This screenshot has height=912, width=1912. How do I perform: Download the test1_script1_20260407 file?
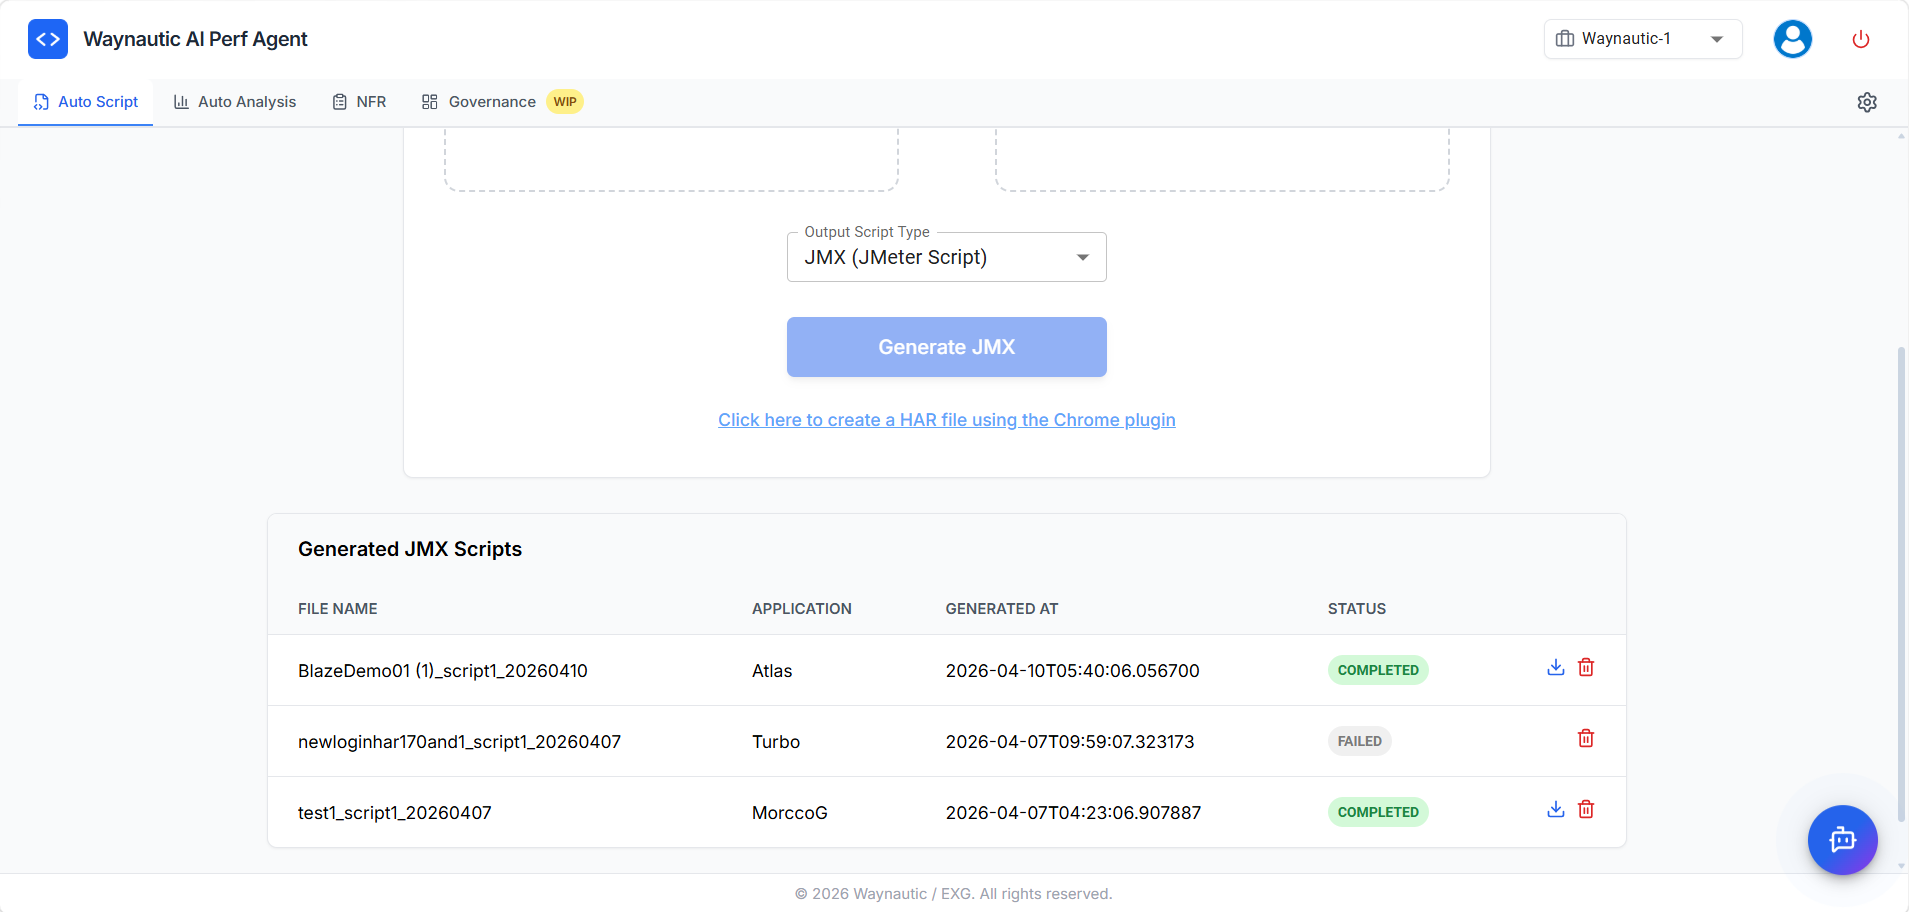pyautogui.click(x=1555, y=809)
